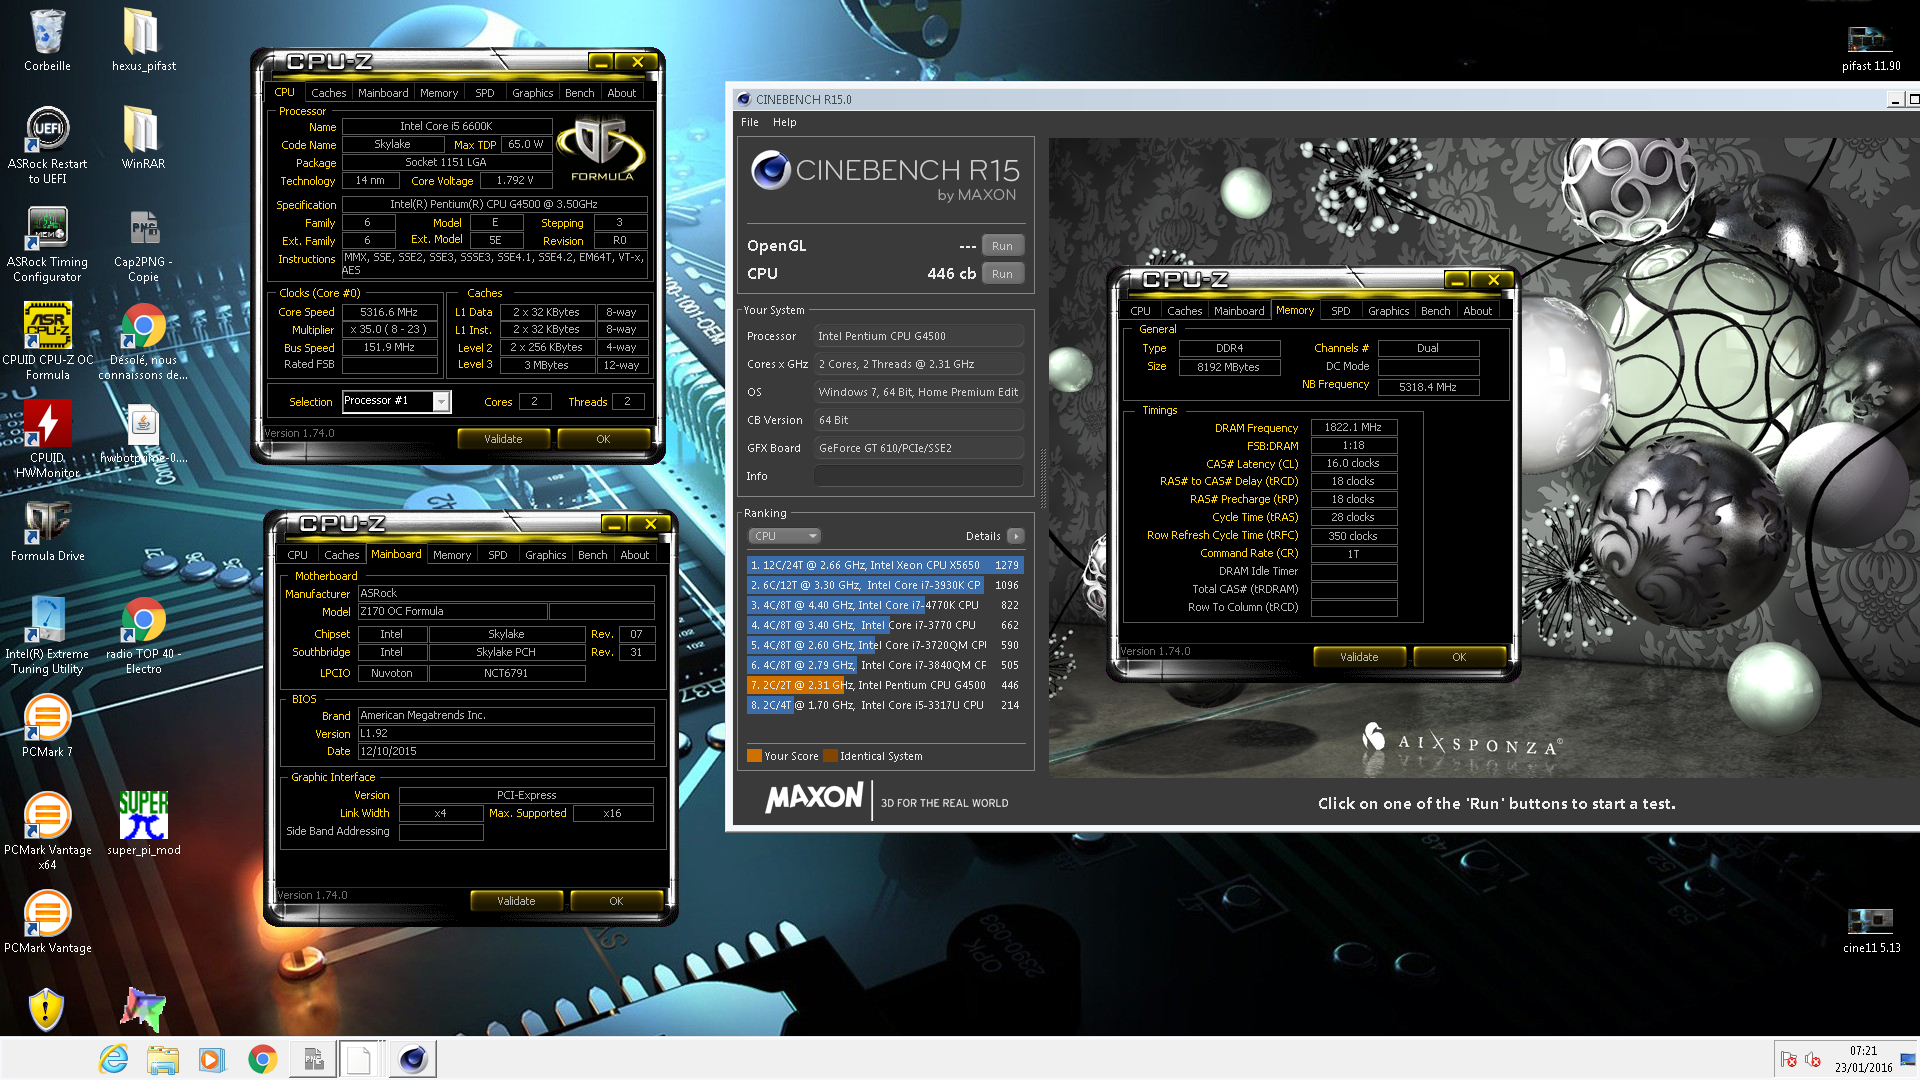Viewport: 1920px width, 1080px height.
Task: Open cine11 5.13 screenshot icon
Action: 1870,929
